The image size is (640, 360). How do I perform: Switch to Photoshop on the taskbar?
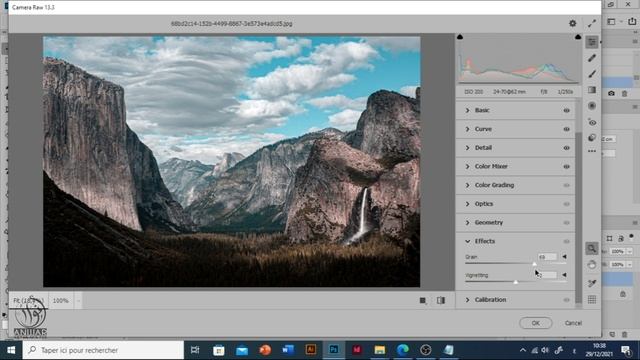tap(333, 350)
